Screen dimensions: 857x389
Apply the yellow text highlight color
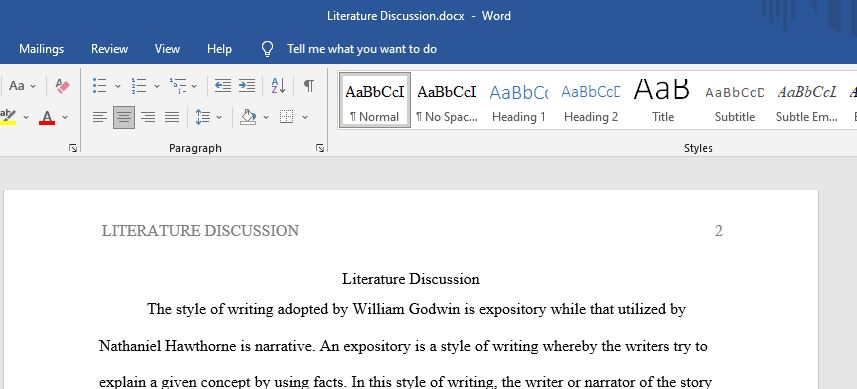coord(8,117)
